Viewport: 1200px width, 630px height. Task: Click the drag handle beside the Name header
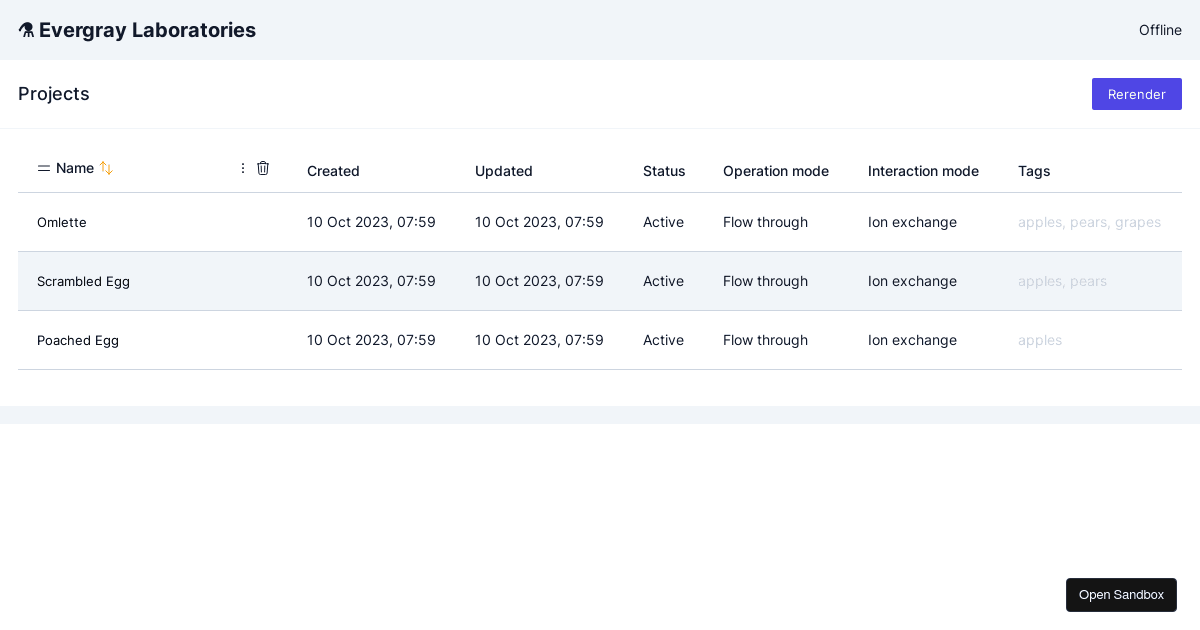(44, 168)
